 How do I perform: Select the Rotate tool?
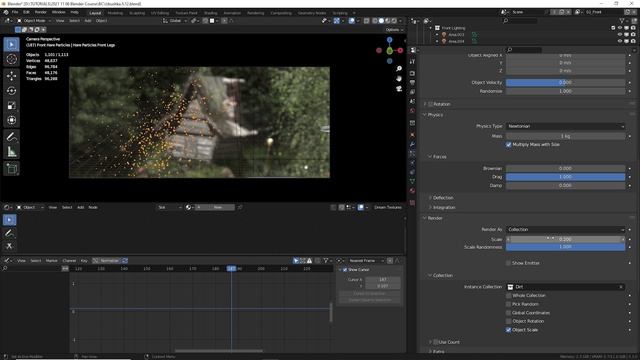[11, 91]
